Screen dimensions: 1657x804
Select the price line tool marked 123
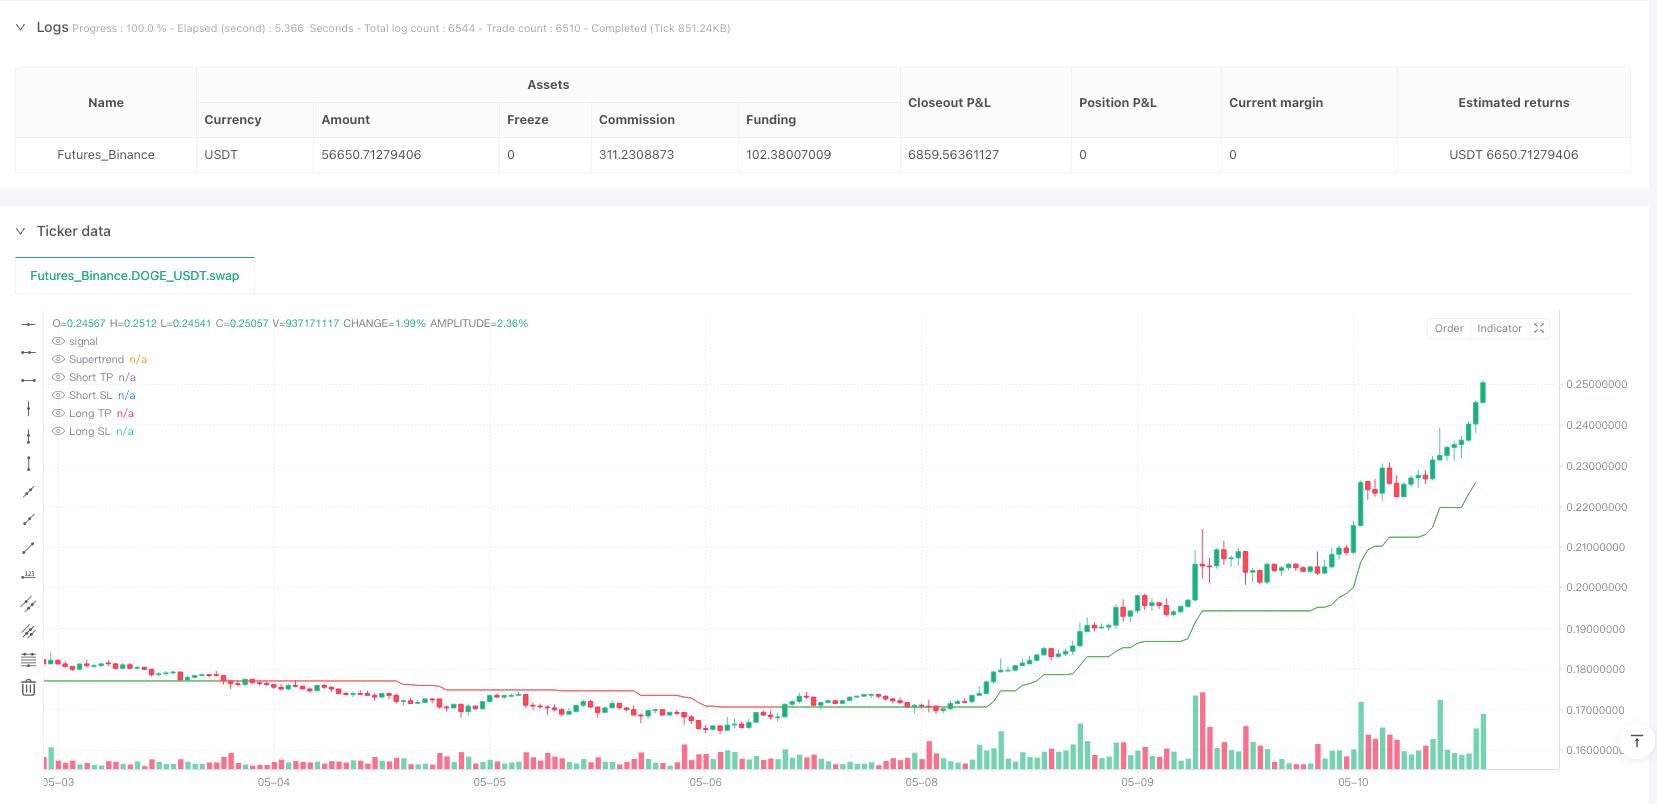click(x=28, y=576)
